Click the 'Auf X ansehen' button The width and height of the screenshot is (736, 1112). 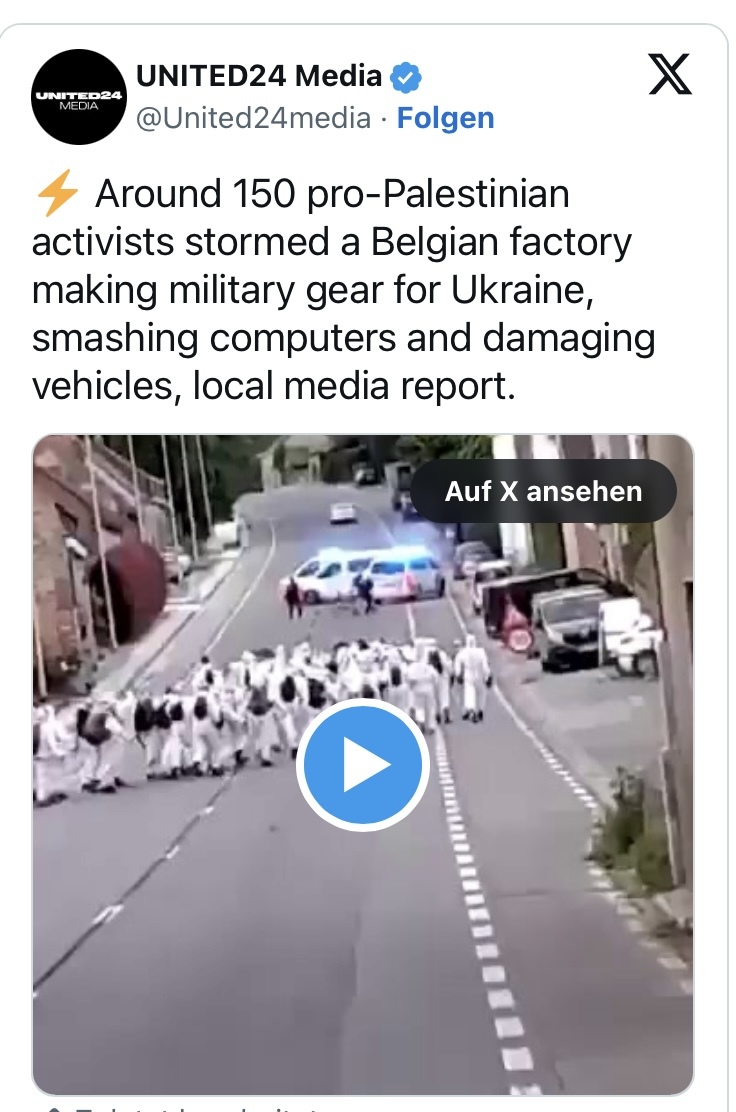coord(543,491)
